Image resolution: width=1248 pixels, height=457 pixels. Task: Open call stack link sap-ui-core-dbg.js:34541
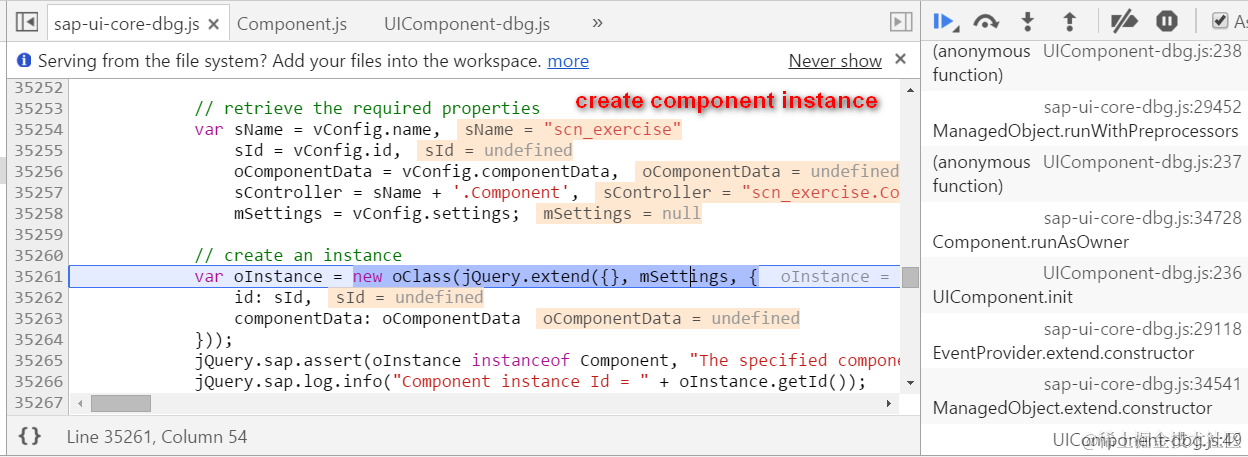pos(1142,384)
